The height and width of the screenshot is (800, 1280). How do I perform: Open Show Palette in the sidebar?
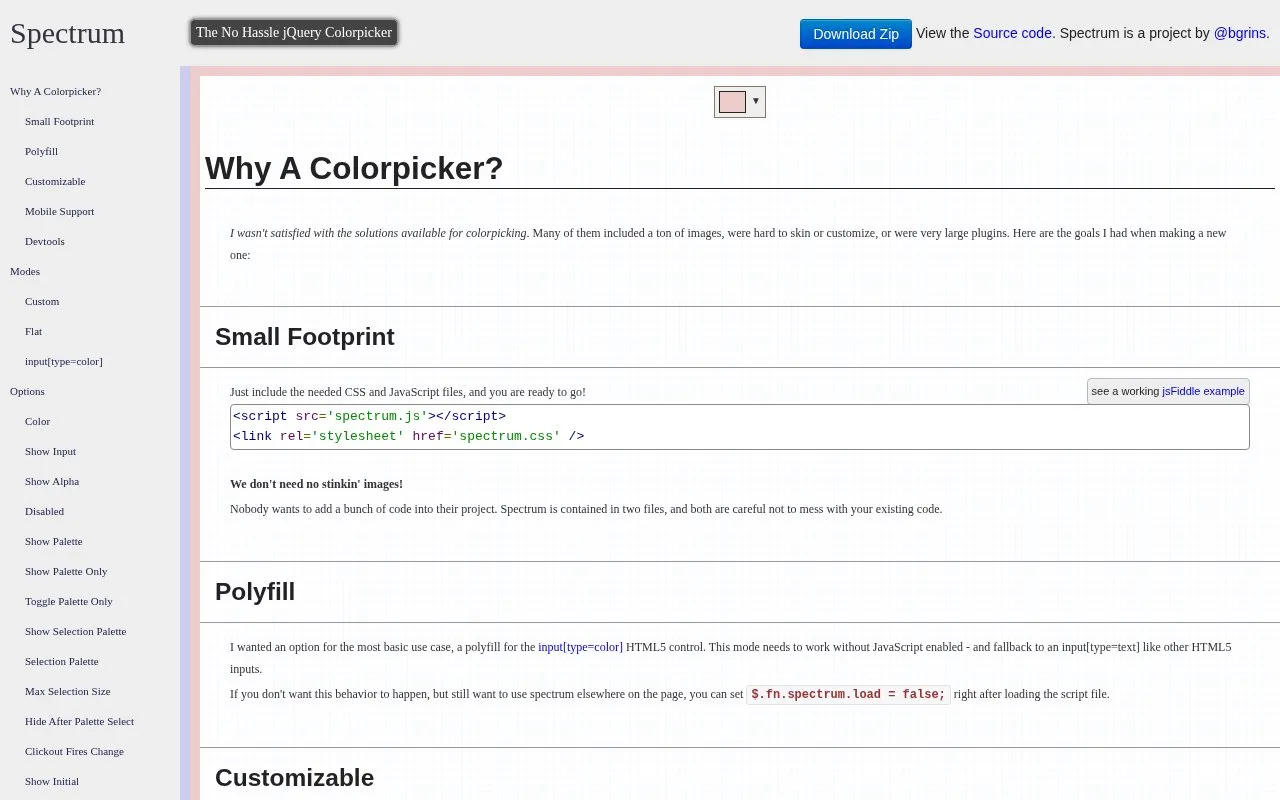54,541
